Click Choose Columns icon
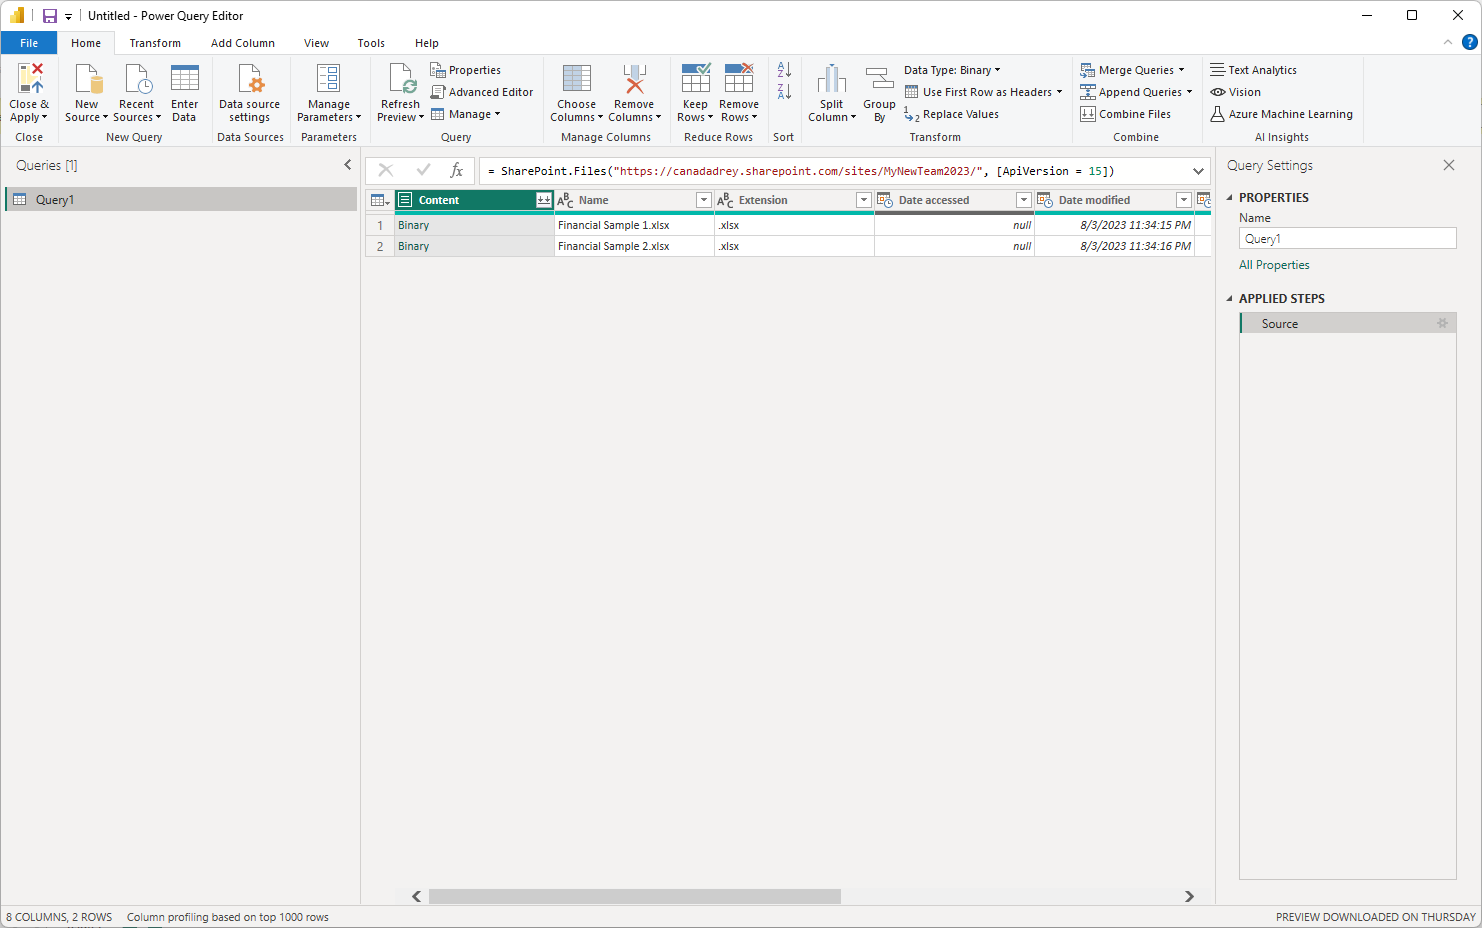1482x928 pixels. coord(576,78)
